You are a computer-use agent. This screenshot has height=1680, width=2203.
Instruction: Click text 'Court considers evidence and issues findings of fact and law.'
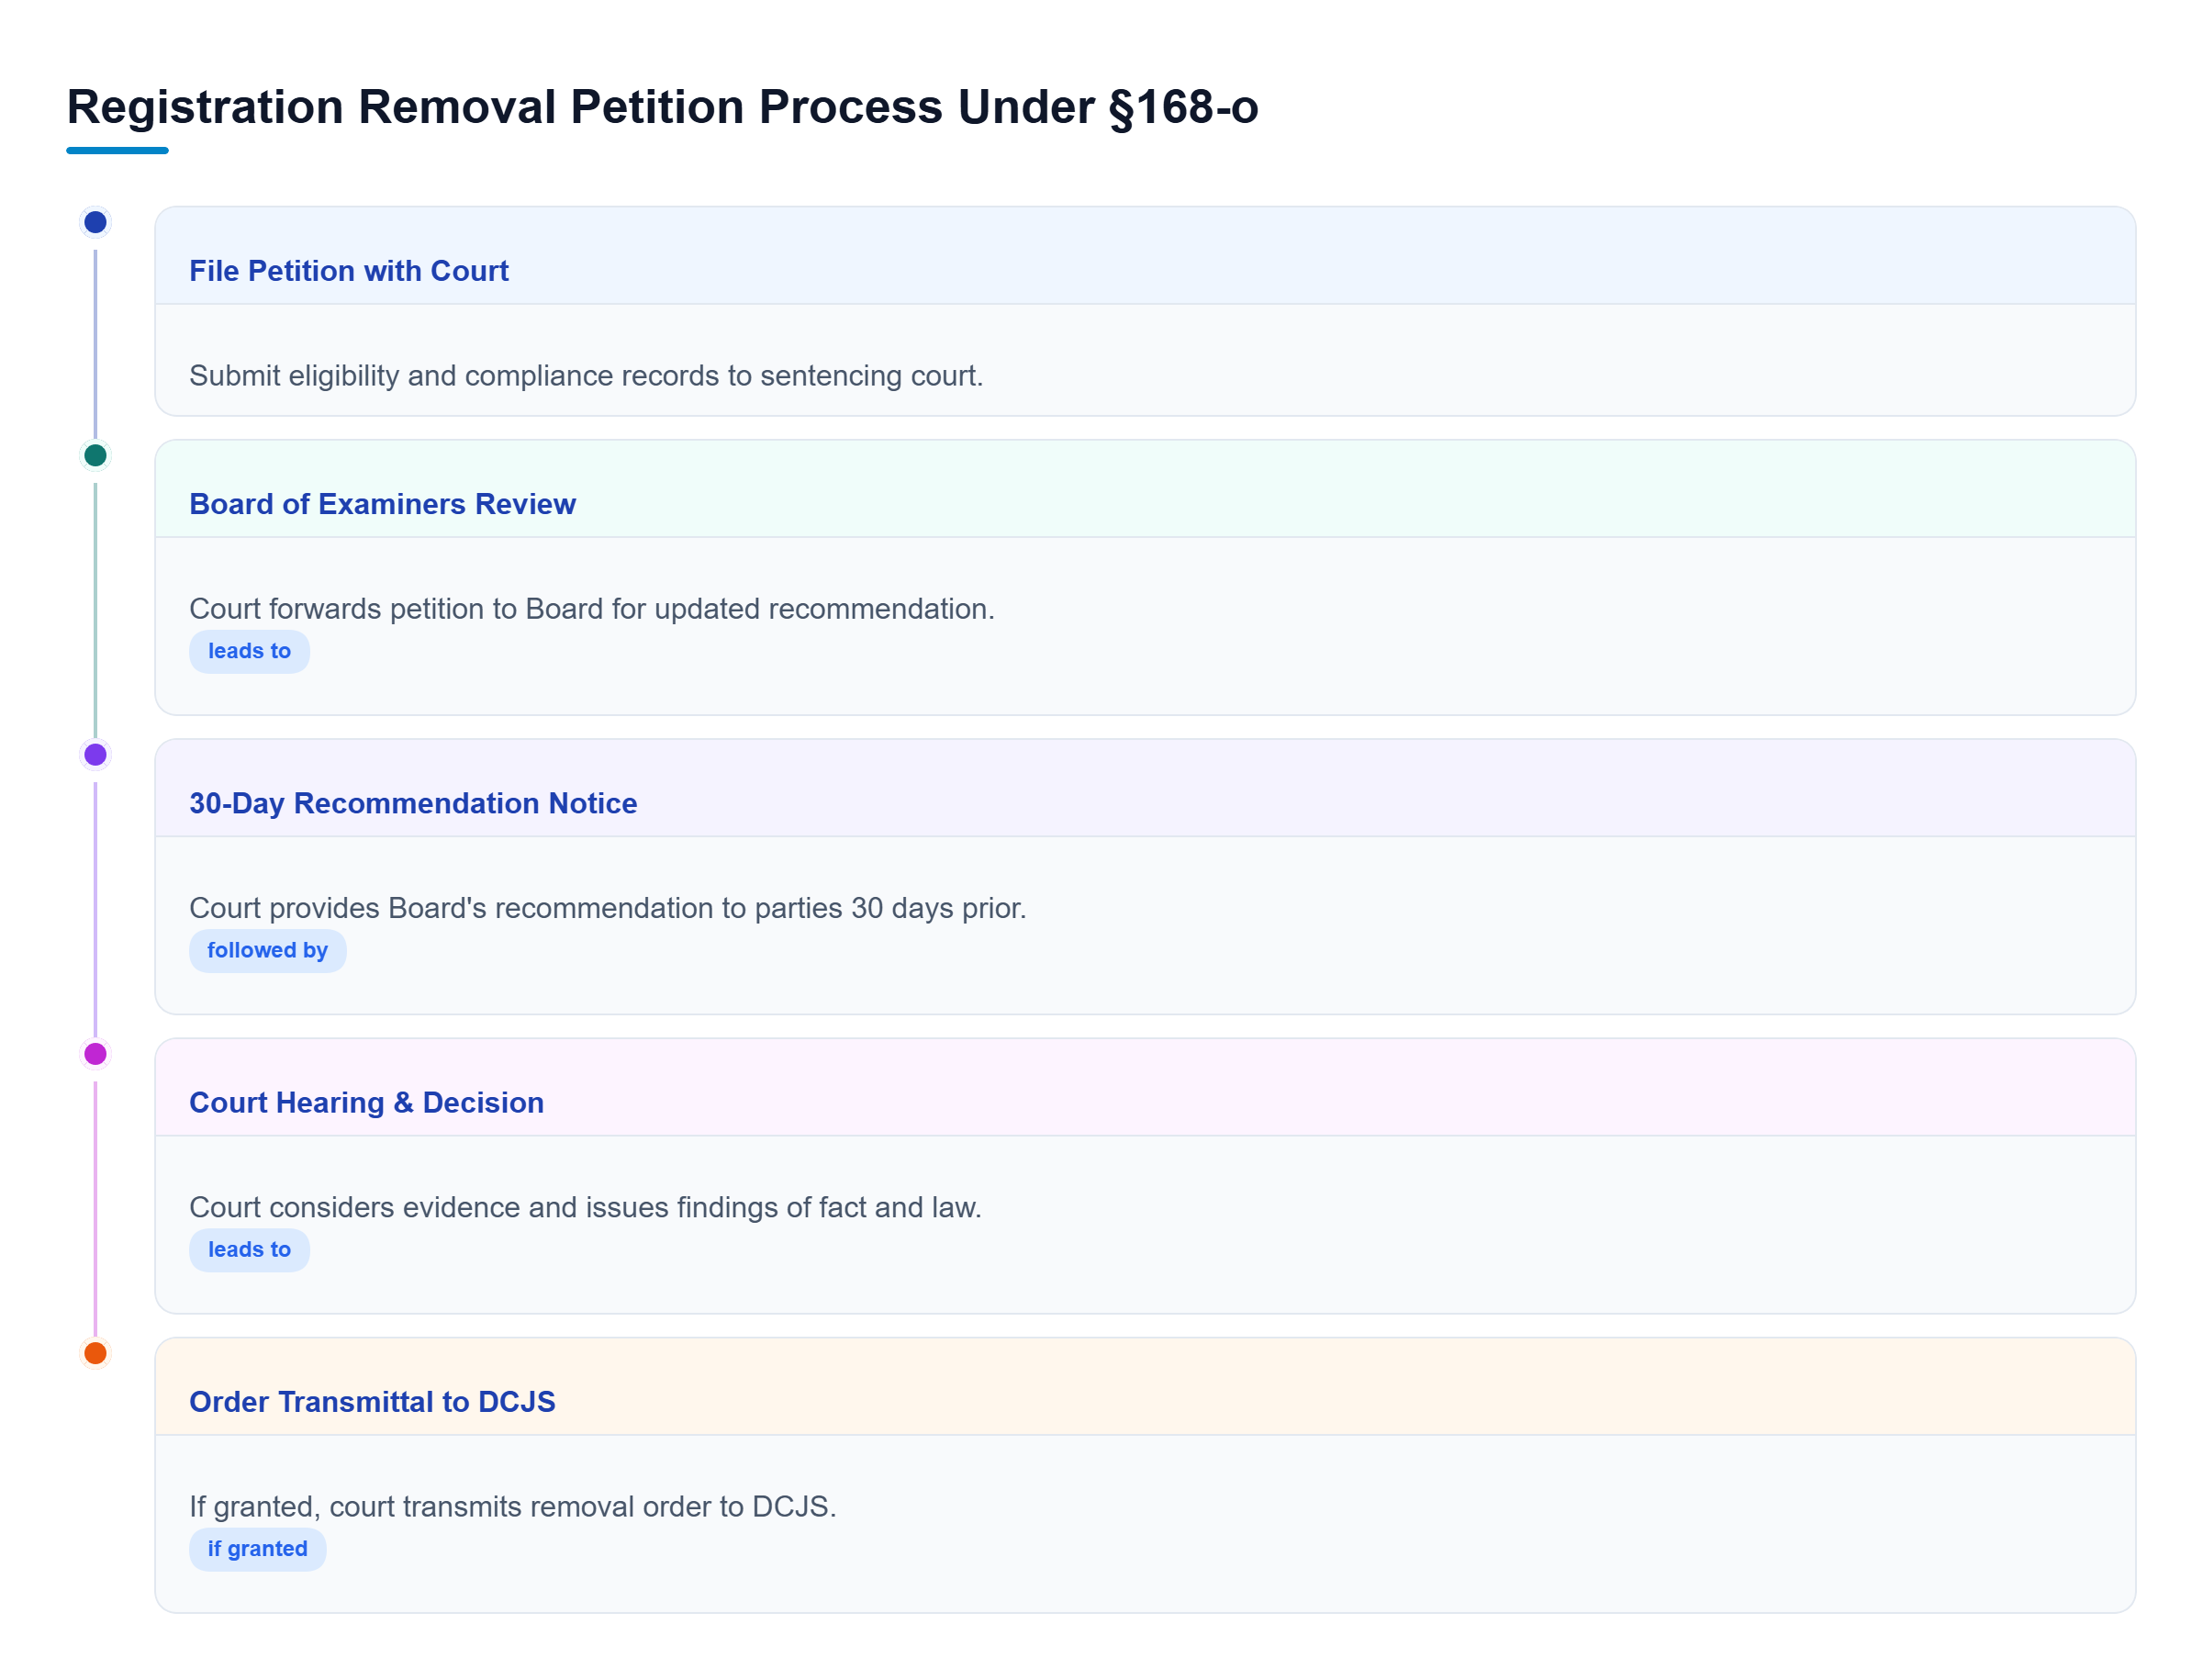(585, 1207)
